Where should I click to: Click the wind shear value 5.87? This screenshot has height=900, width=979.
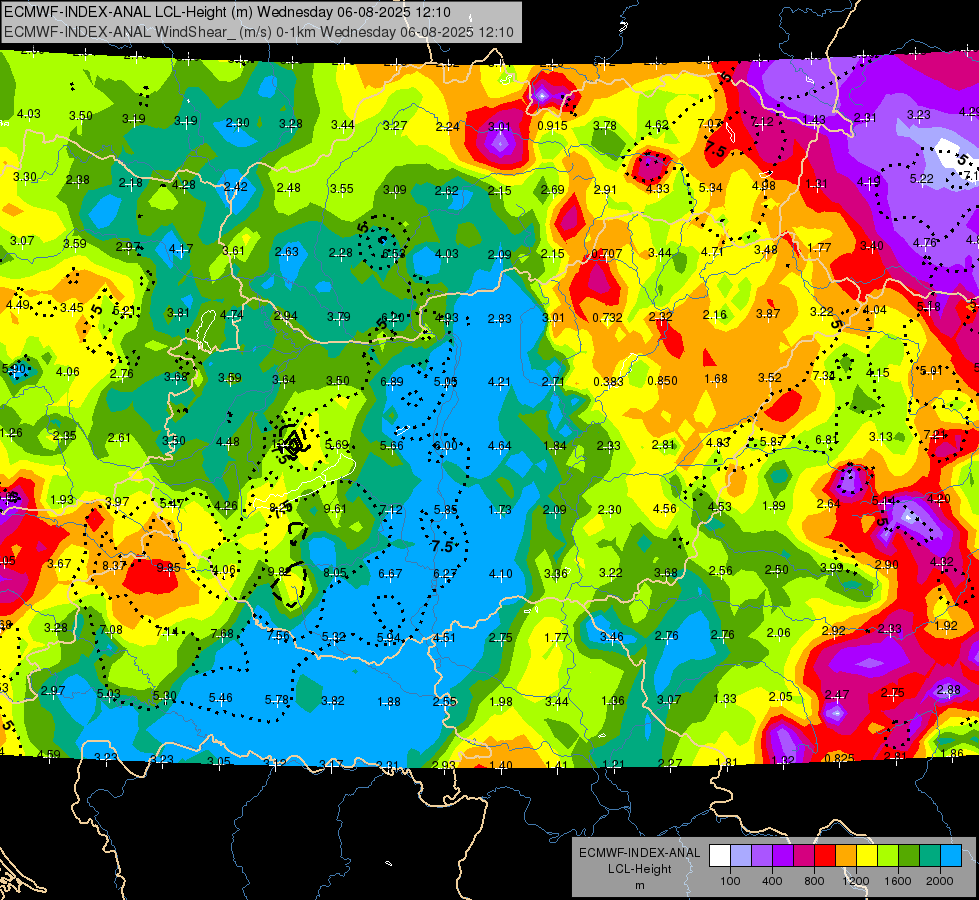point(772,441)
